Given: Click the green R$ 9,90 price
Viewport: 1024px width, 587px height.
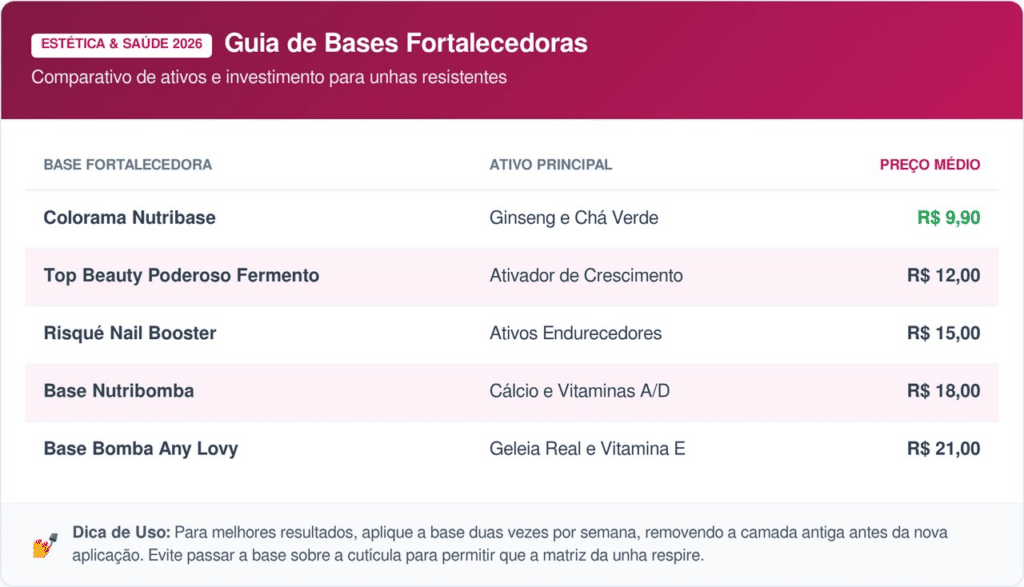Looking at the screenshot, I should click(949, 217).
